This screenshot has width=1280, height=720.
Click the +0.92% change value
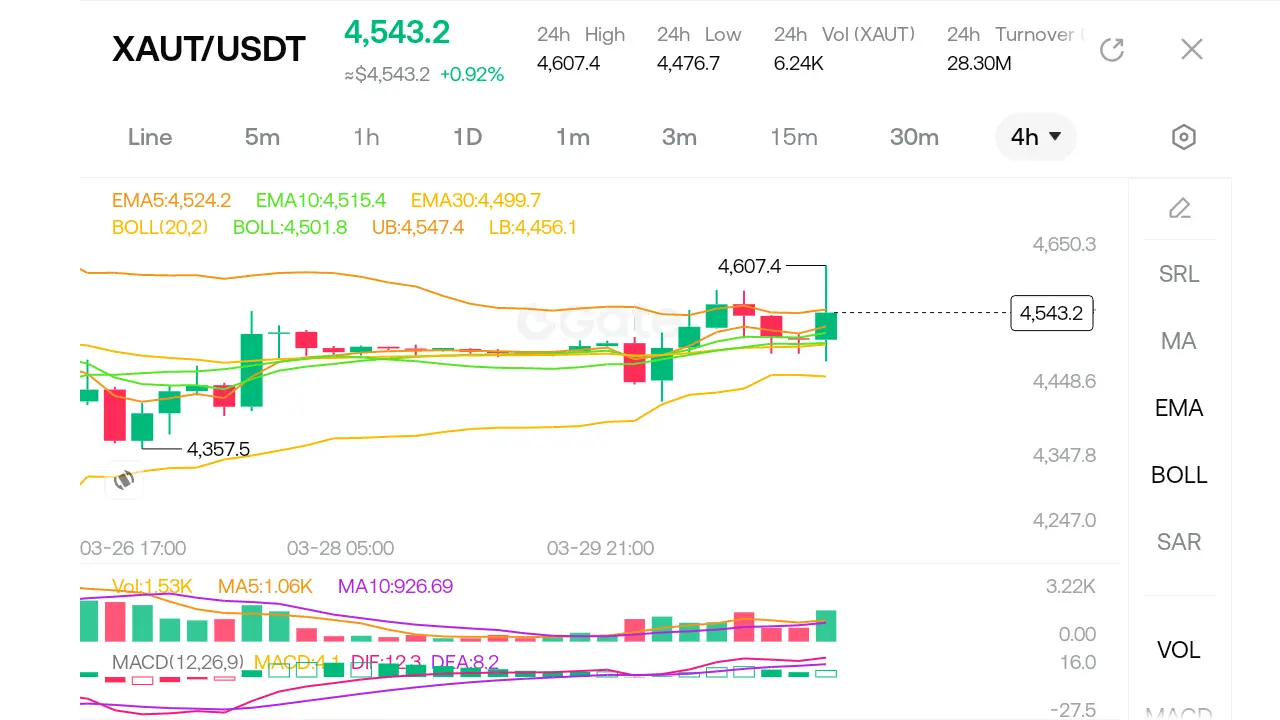pyautogui.click(x=472, y=75)
